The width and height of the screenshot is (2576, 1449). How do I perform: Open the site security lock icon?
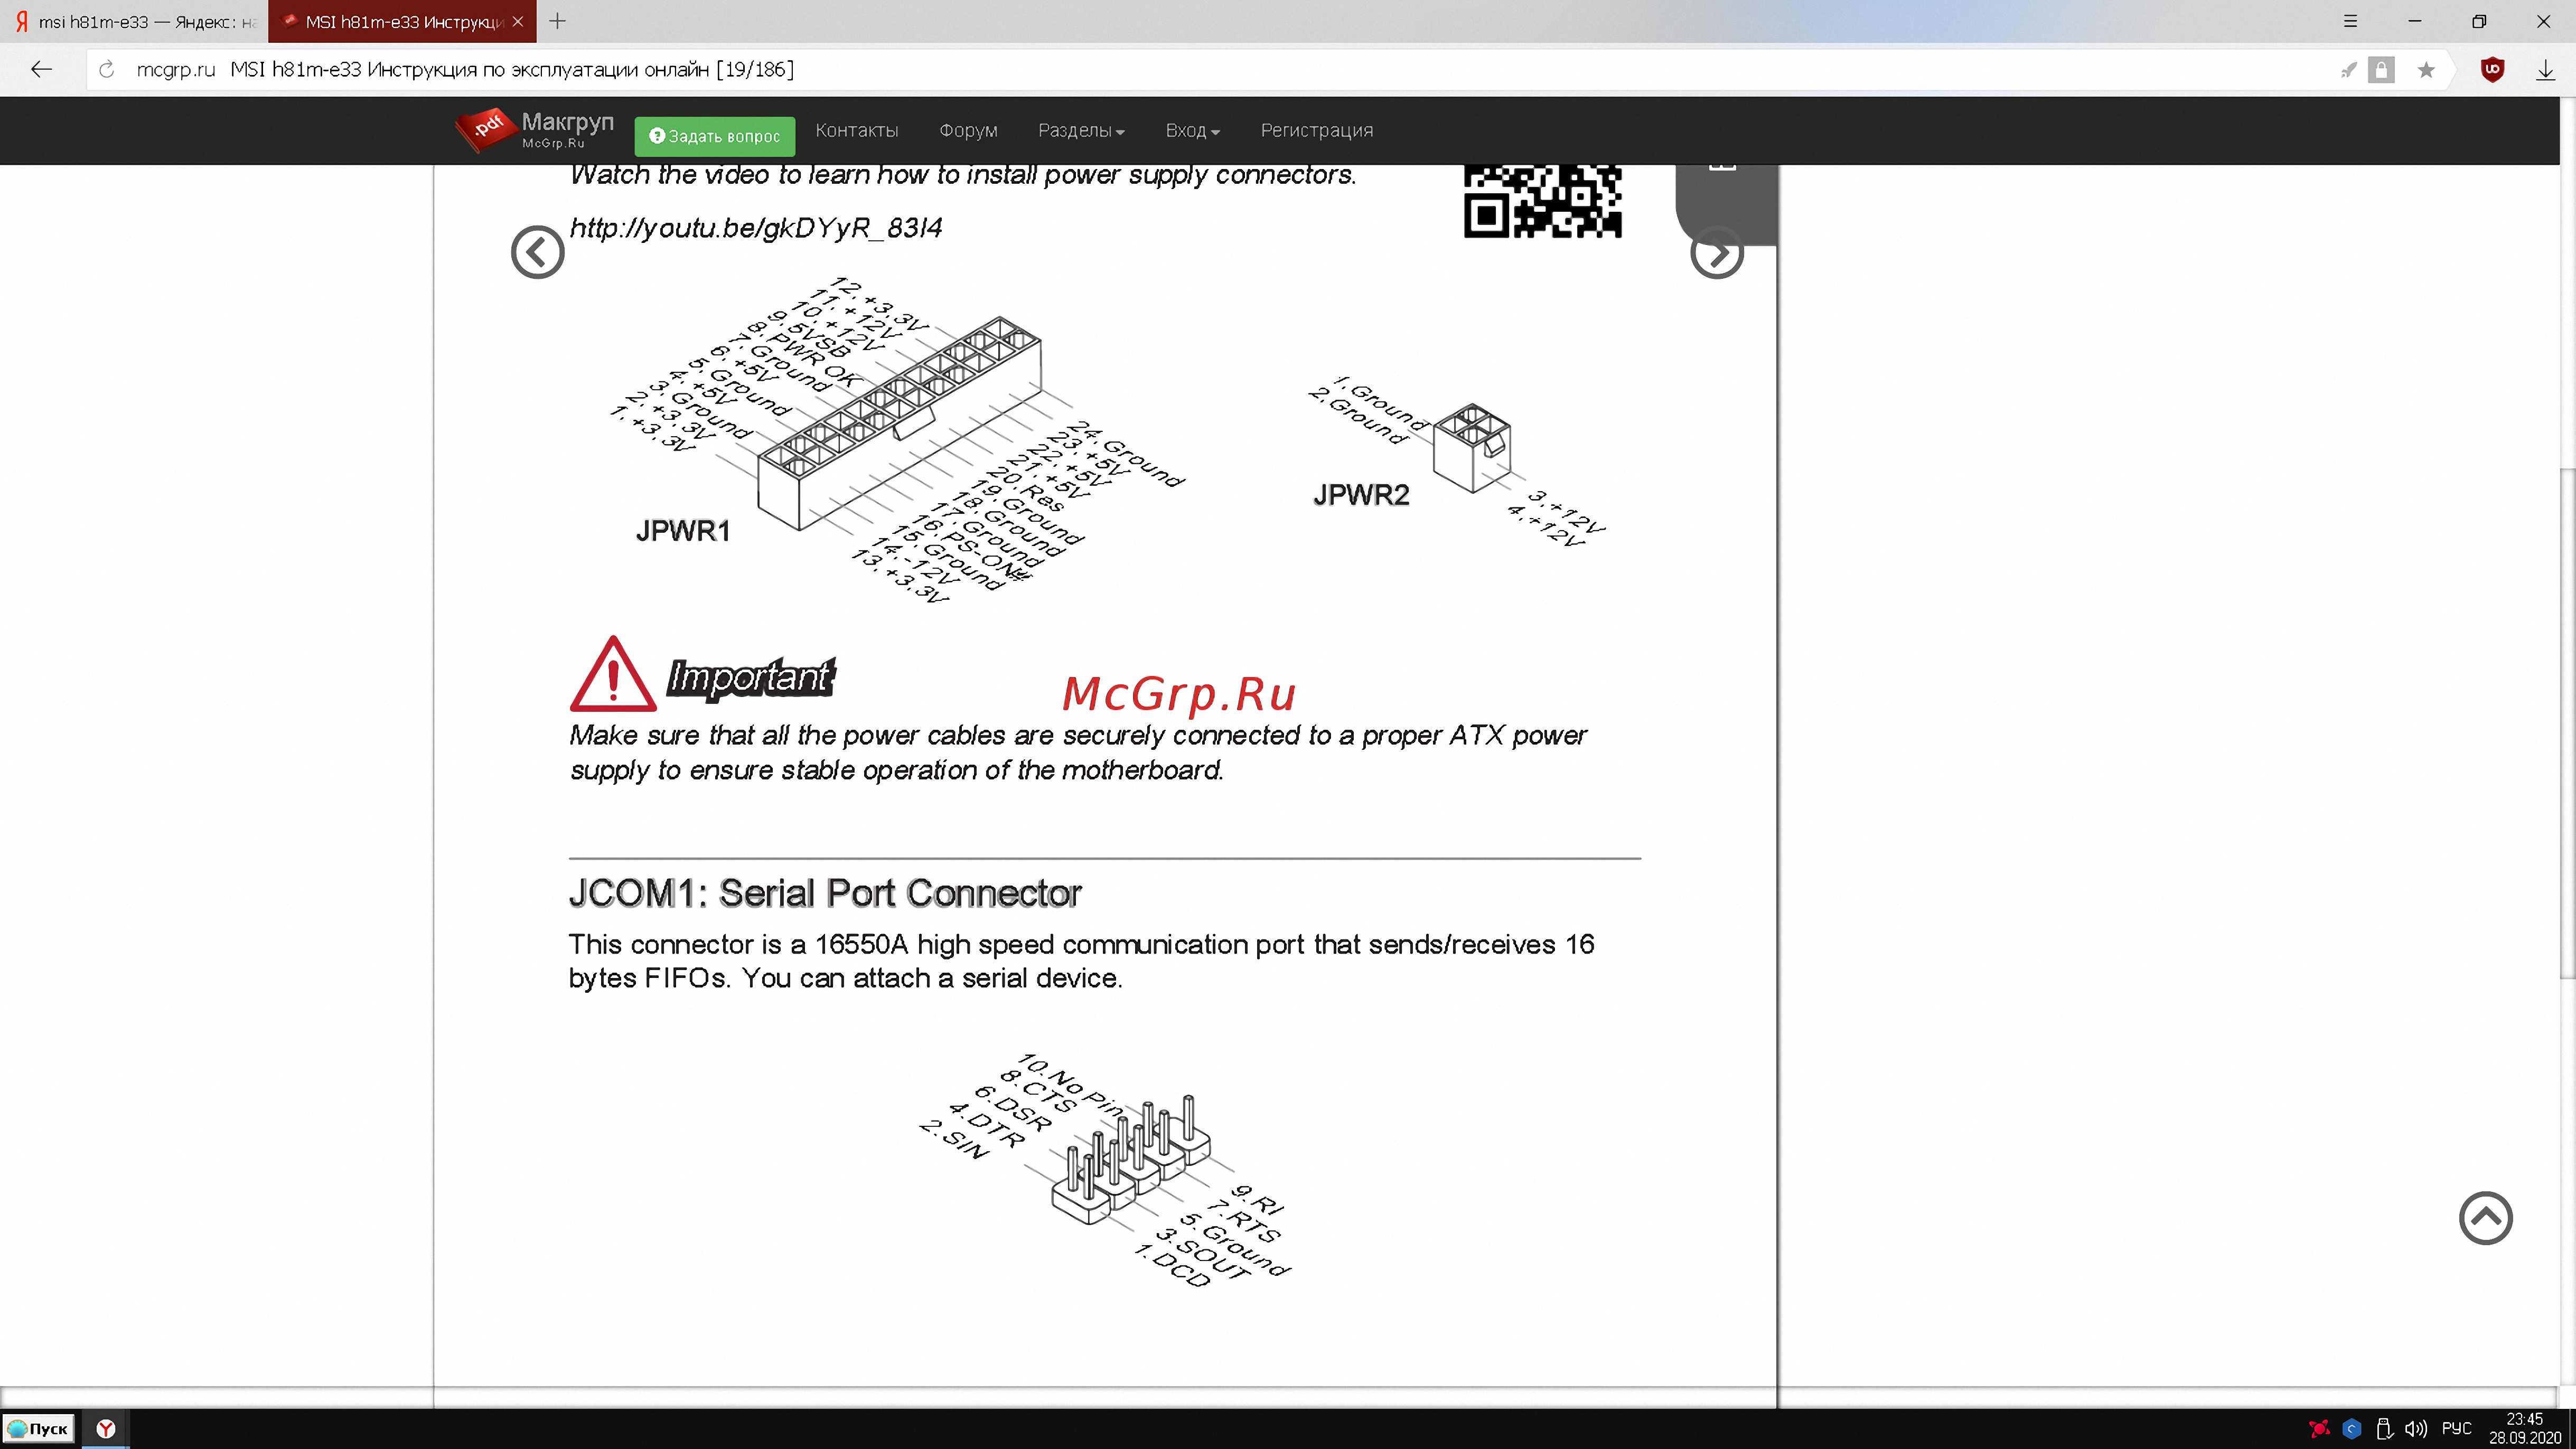click(2381, 70)
